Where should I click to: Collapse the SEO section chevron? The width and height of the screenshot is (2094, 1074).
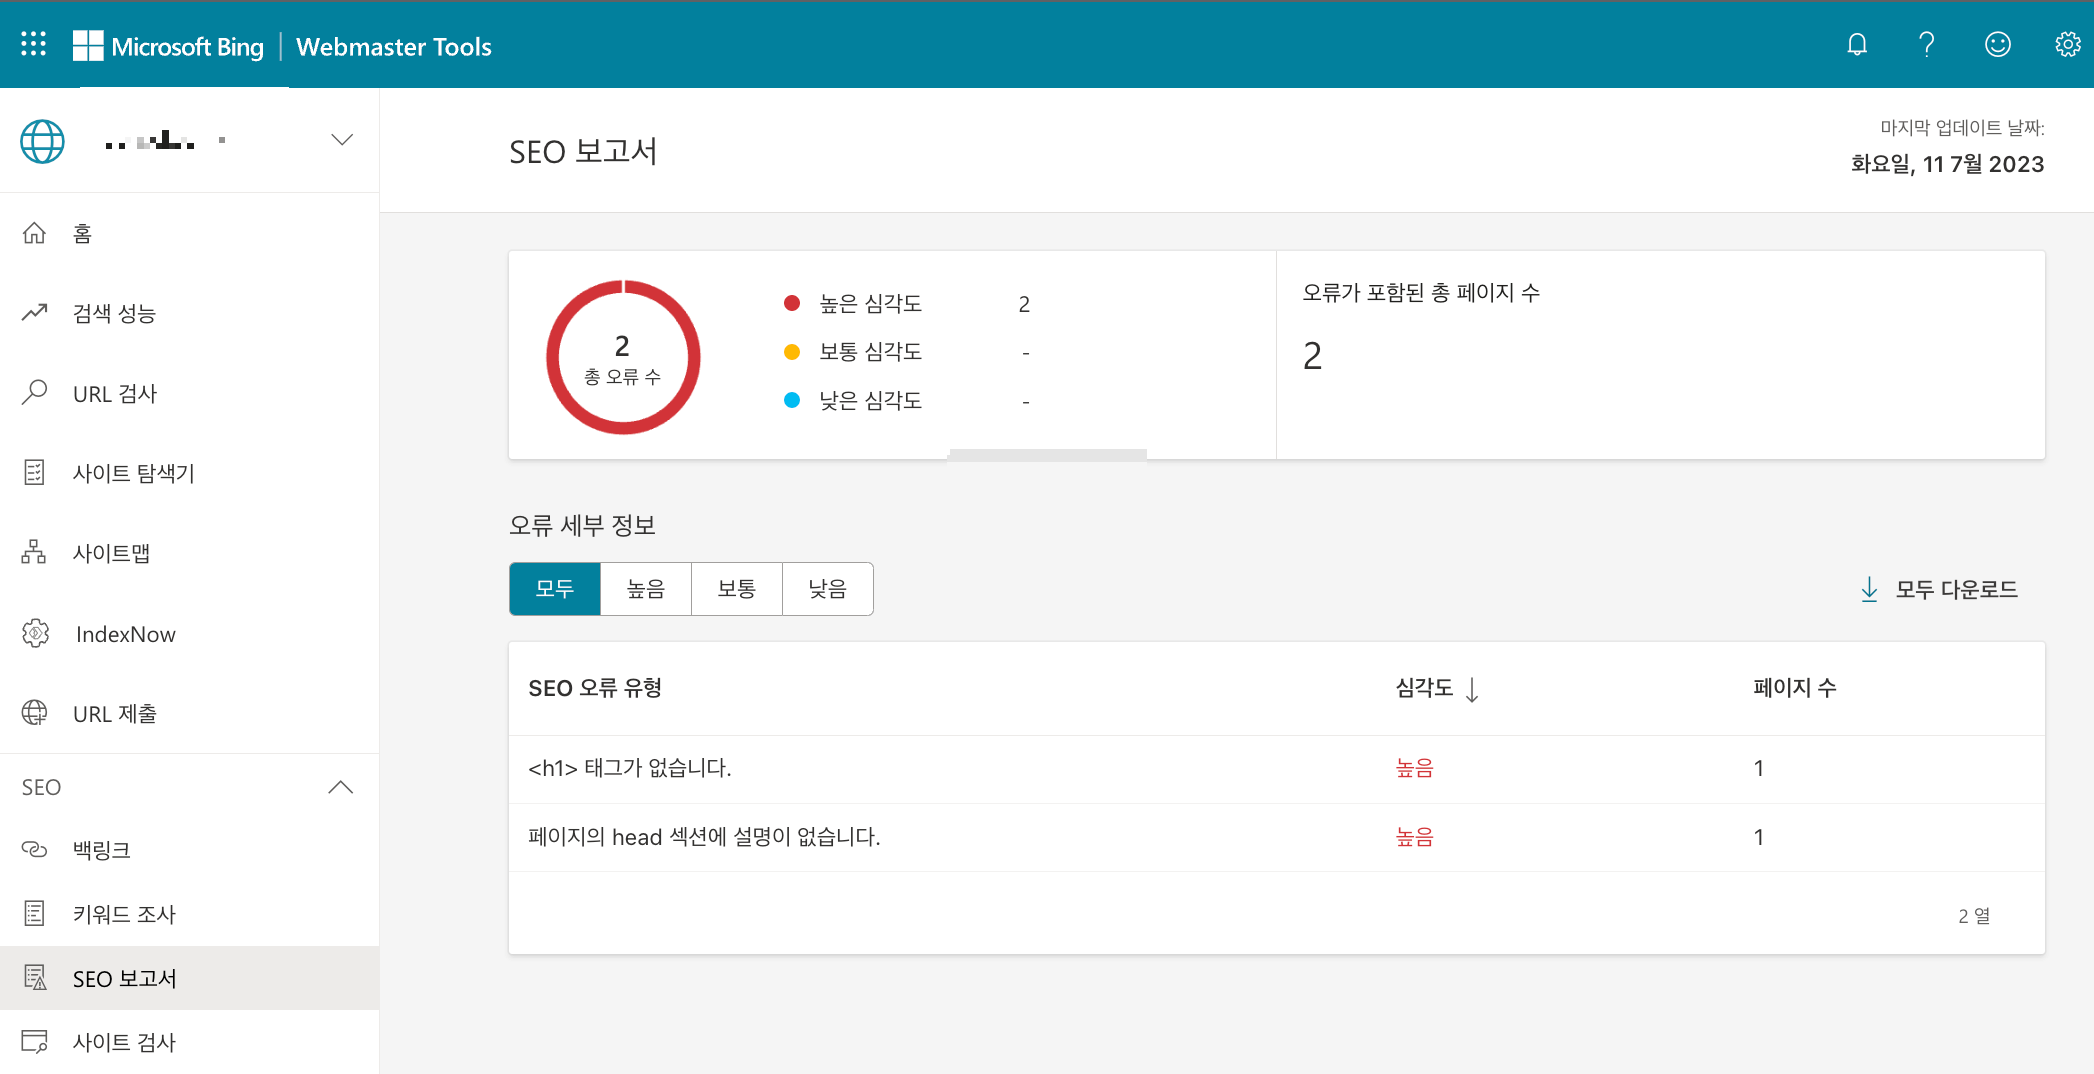coord(341,787)
